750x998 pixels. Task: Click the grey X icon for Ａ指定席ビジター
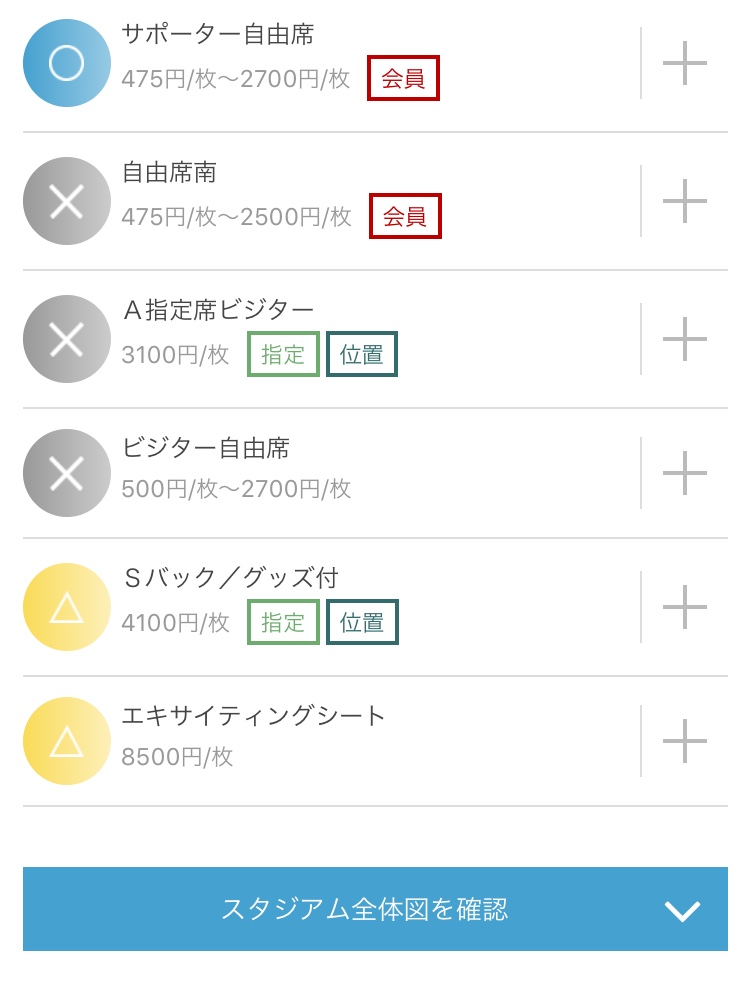click(66, 340)
